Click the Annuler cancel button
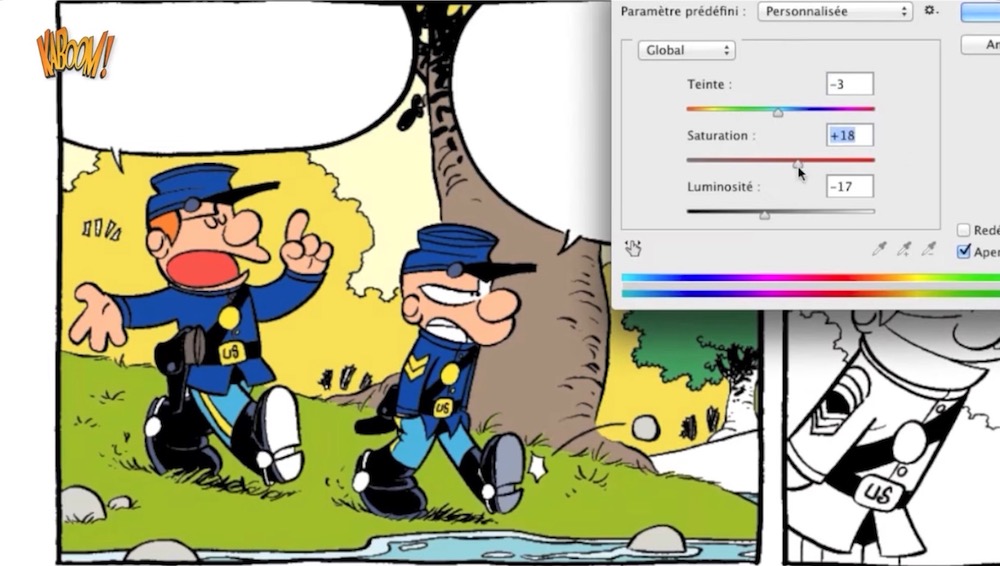The height and width of the screenshot is (566, 1000). [x=980, y=45]
